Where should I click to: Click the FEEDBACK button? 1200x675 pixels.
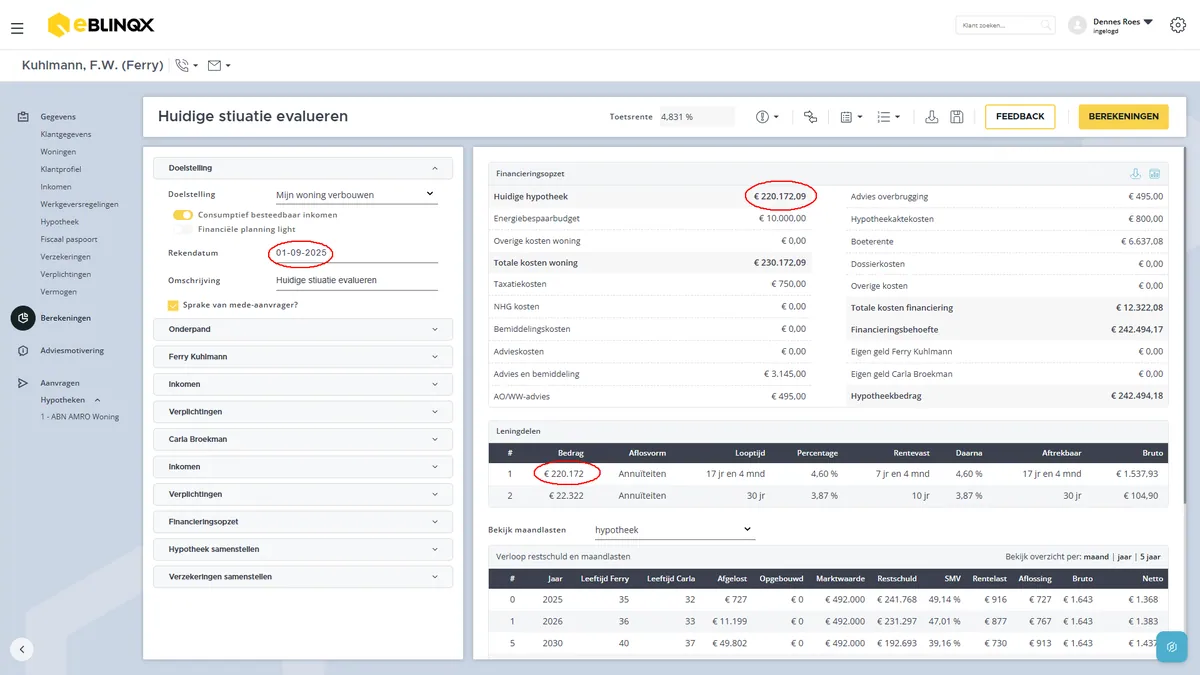coord(1020,117)
